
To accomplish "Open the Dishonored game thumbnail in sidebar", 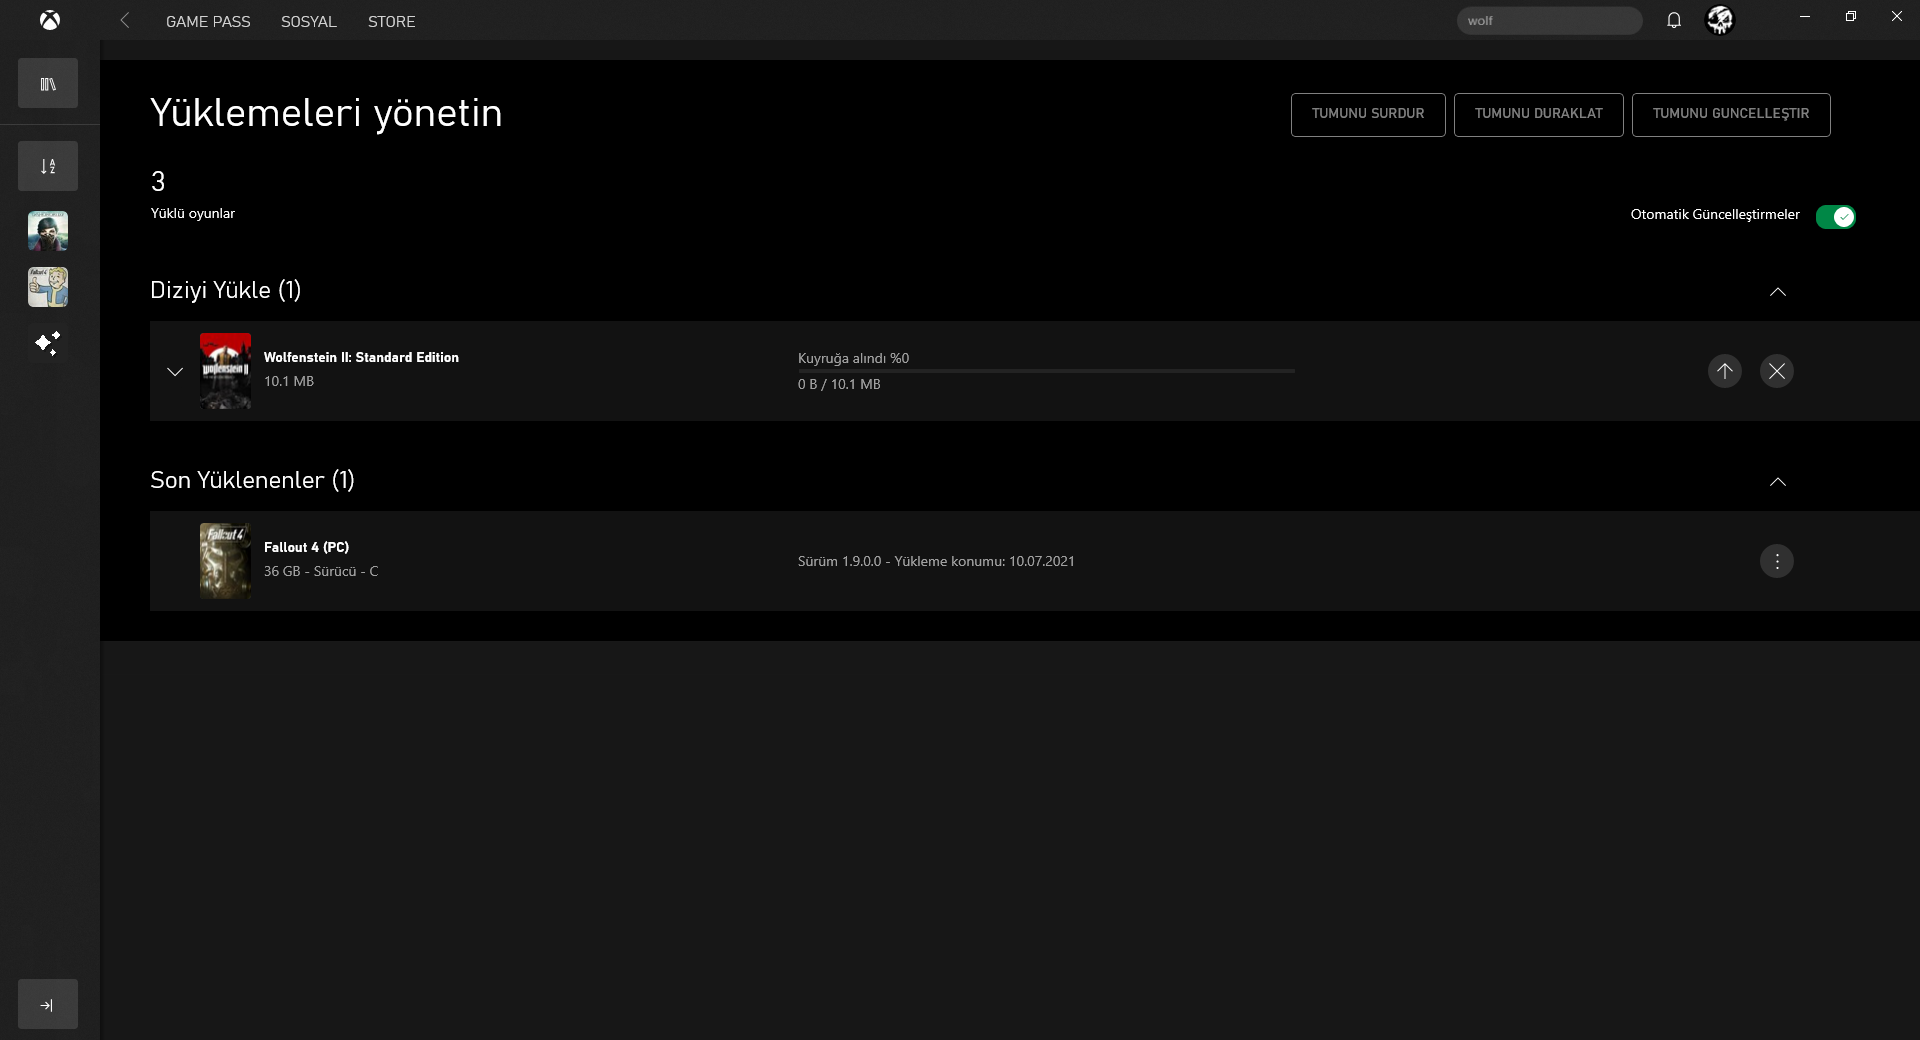I will click(x=48, y=231).
